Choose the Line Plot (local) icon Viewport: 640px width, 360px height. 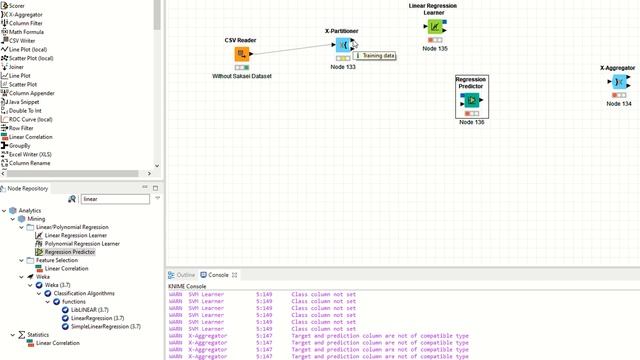4,49
